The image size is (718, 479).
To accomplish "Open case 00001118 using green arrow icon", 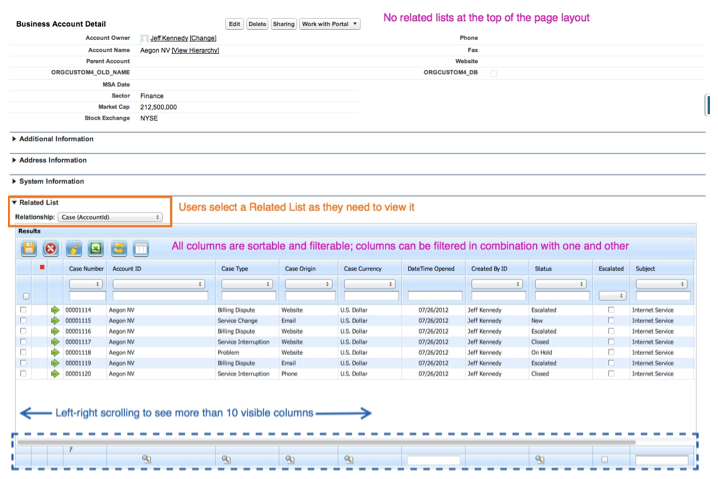I will coord(55,353).
